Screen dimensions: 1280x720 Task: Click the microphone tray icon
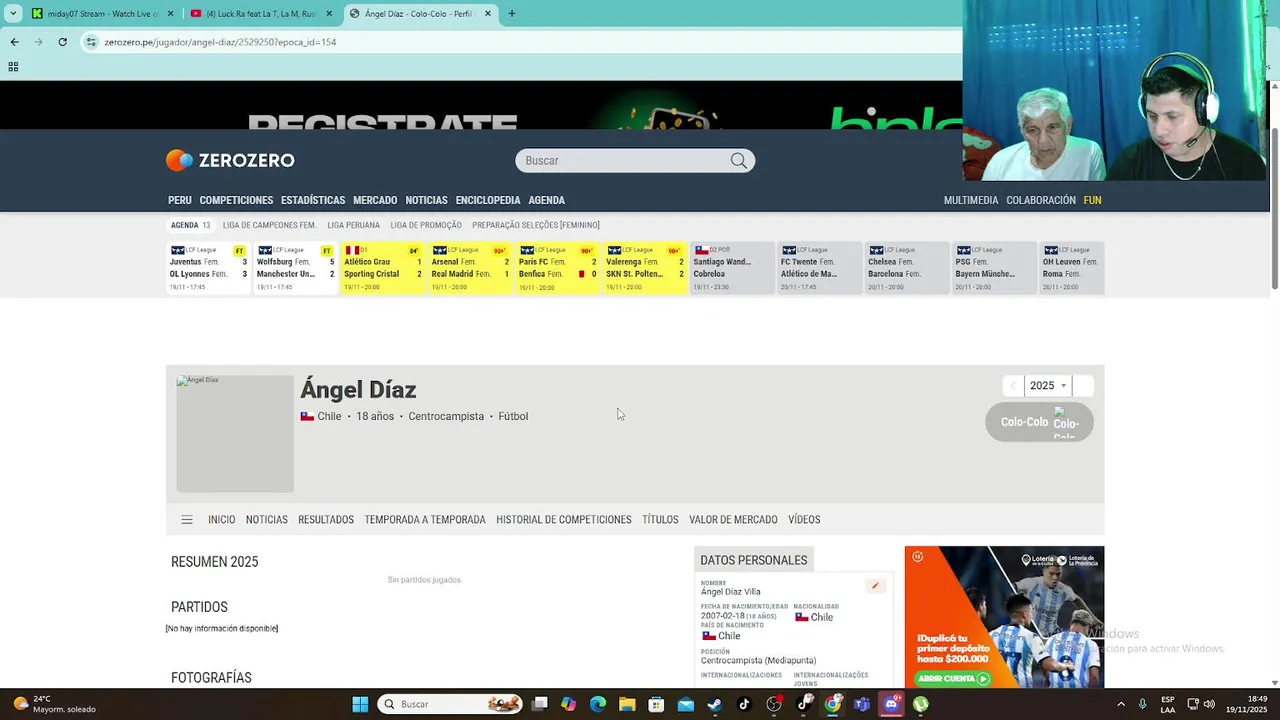tap(1142, 704)
